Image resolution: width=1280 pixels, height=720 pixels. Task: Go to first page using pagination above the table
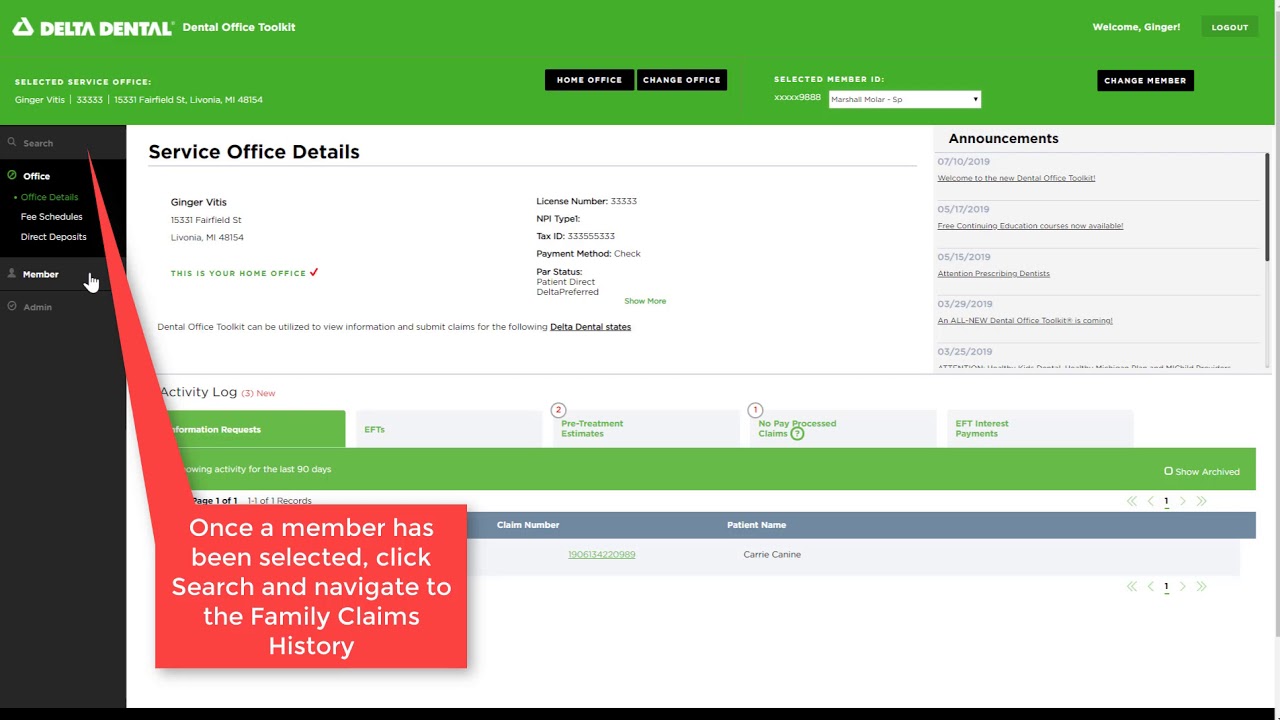[x=1132, y=501]
